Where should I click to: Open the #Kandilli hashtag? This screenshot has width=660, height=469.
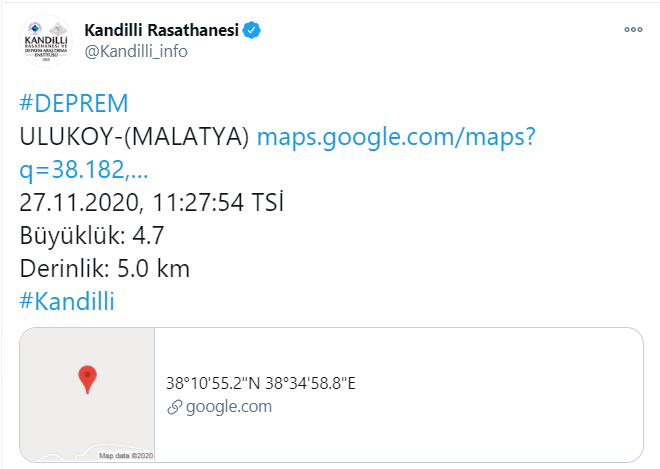pos(67,301)
